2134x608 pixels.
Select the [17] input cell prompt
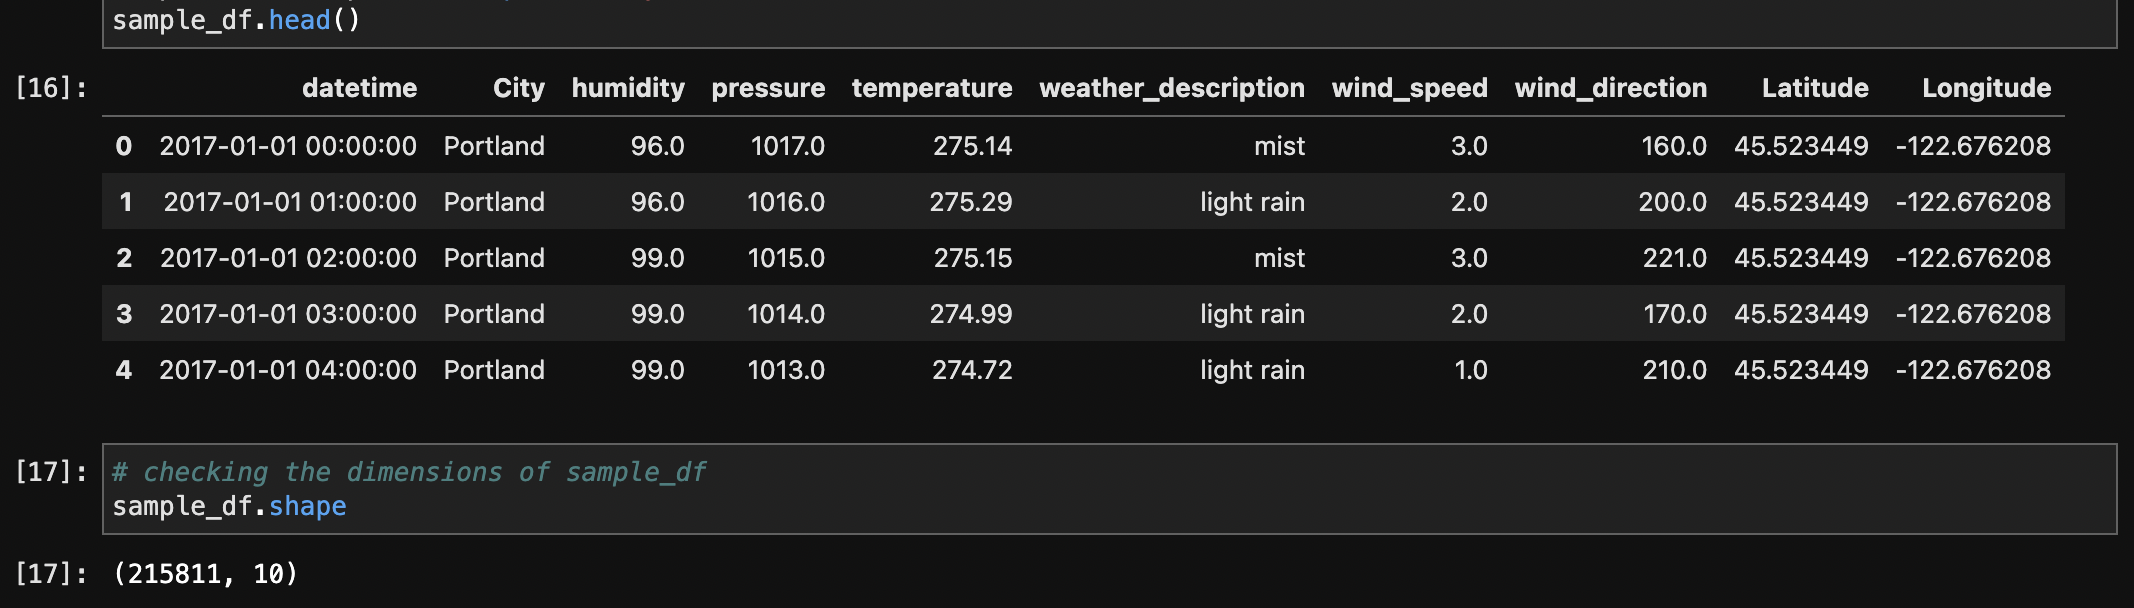click(x=51, y=472)
